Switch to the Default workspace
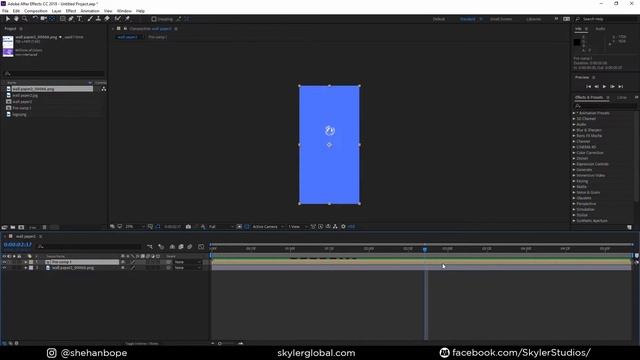This screenshot has height=360, width=640. [439, 19]
